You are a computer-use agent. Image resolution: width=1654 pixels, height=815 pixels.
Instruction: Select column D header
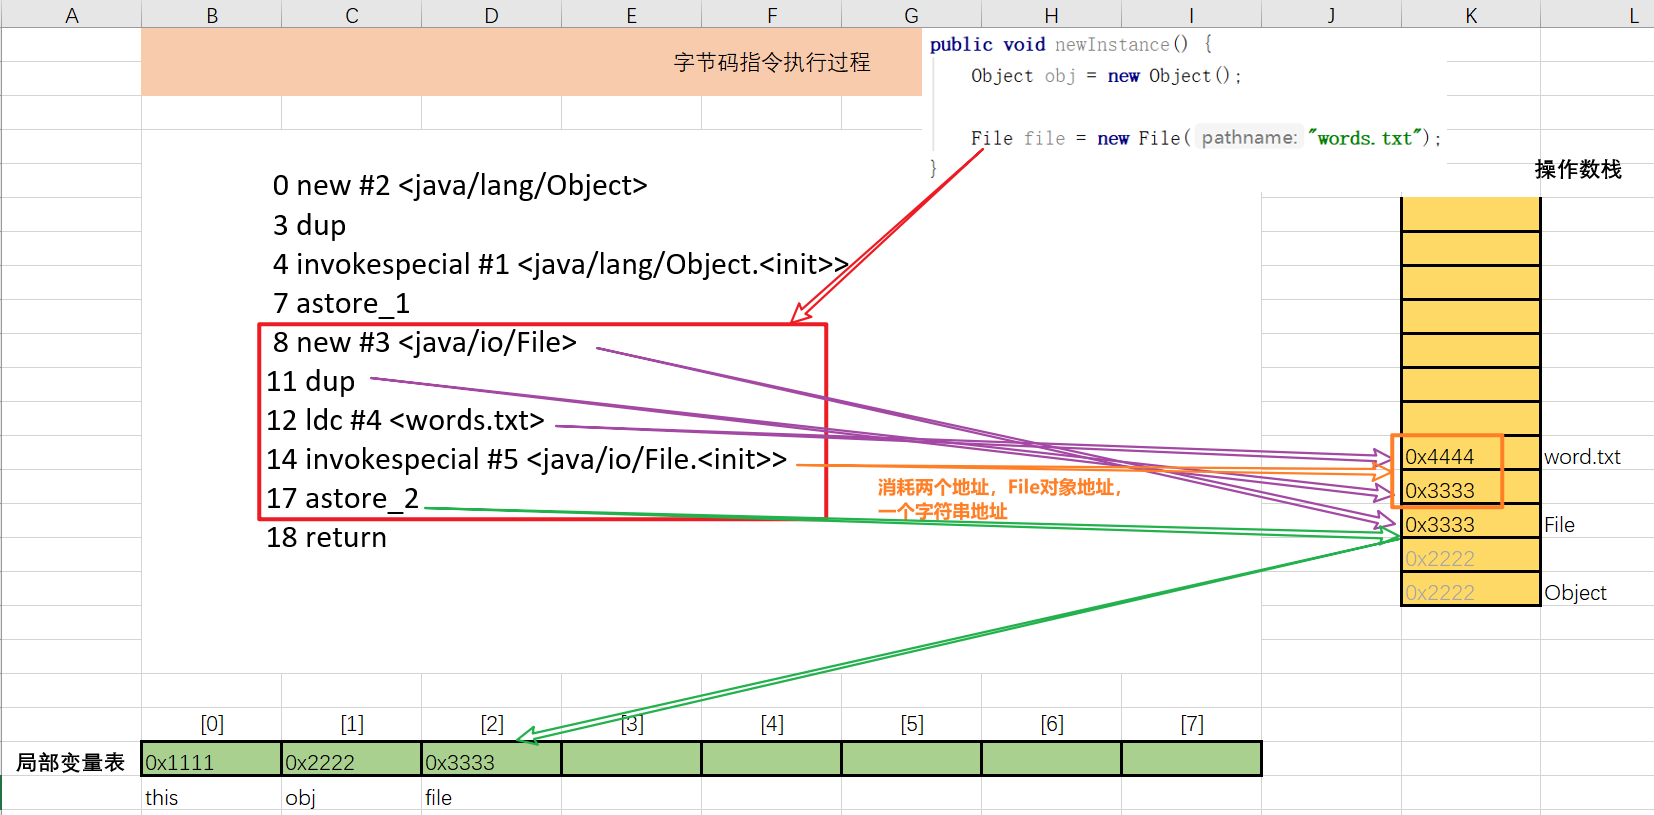pyautogui.click(x=491, y=14)
